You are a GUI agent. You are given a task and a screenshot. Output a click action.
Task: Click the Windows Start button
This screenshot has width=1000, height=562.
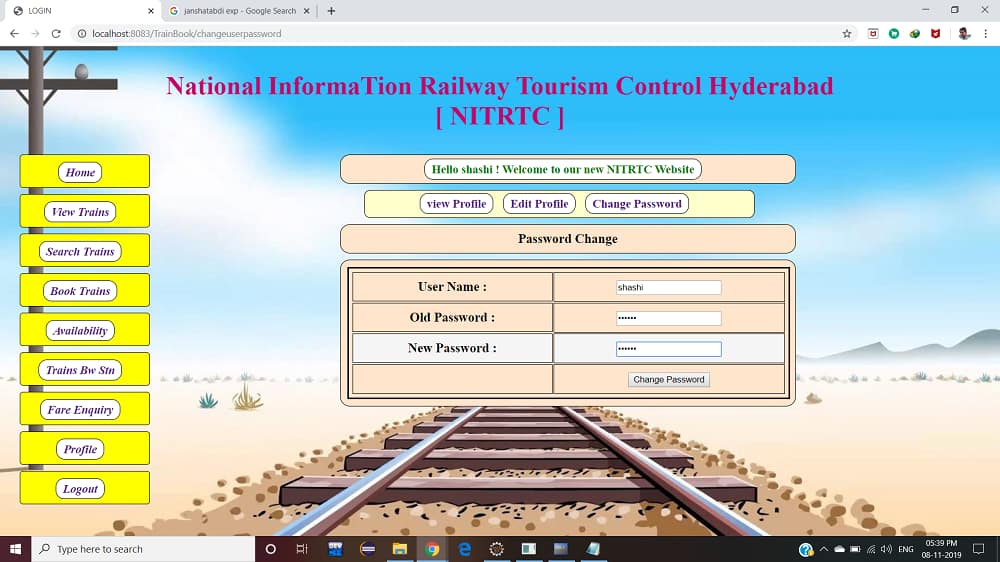(16, 549)
